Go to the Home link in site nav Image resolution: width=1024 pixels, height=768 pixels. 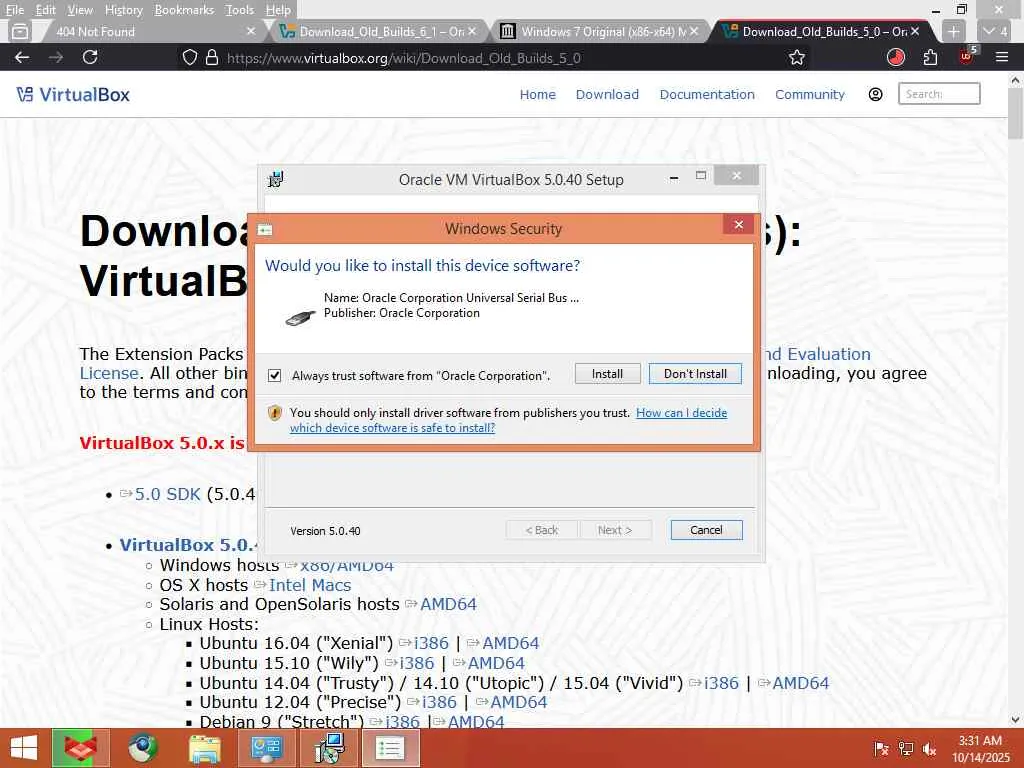[x=537, y=95]
